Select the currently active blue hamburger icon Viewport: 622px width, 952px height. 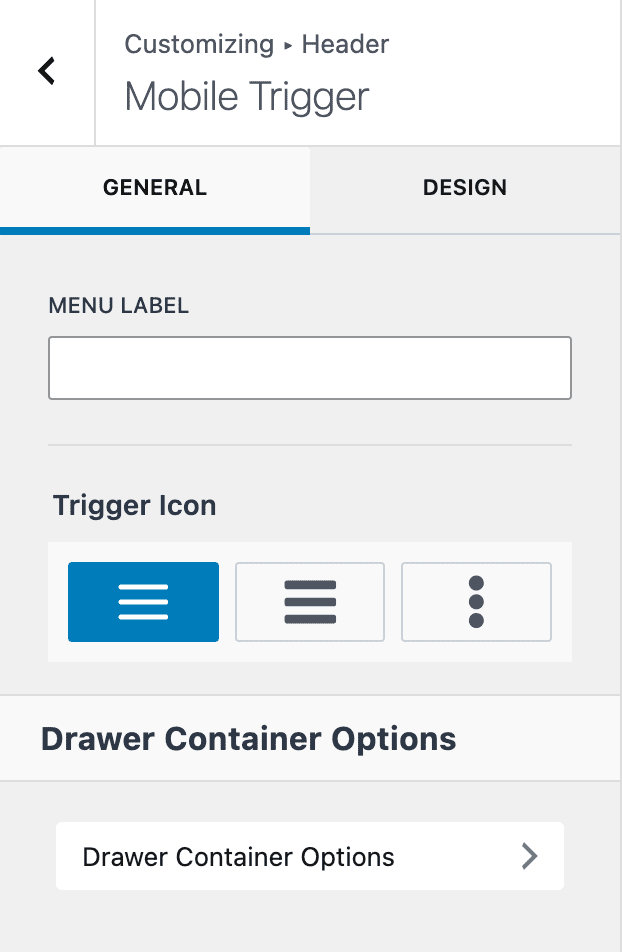(143, 601)
